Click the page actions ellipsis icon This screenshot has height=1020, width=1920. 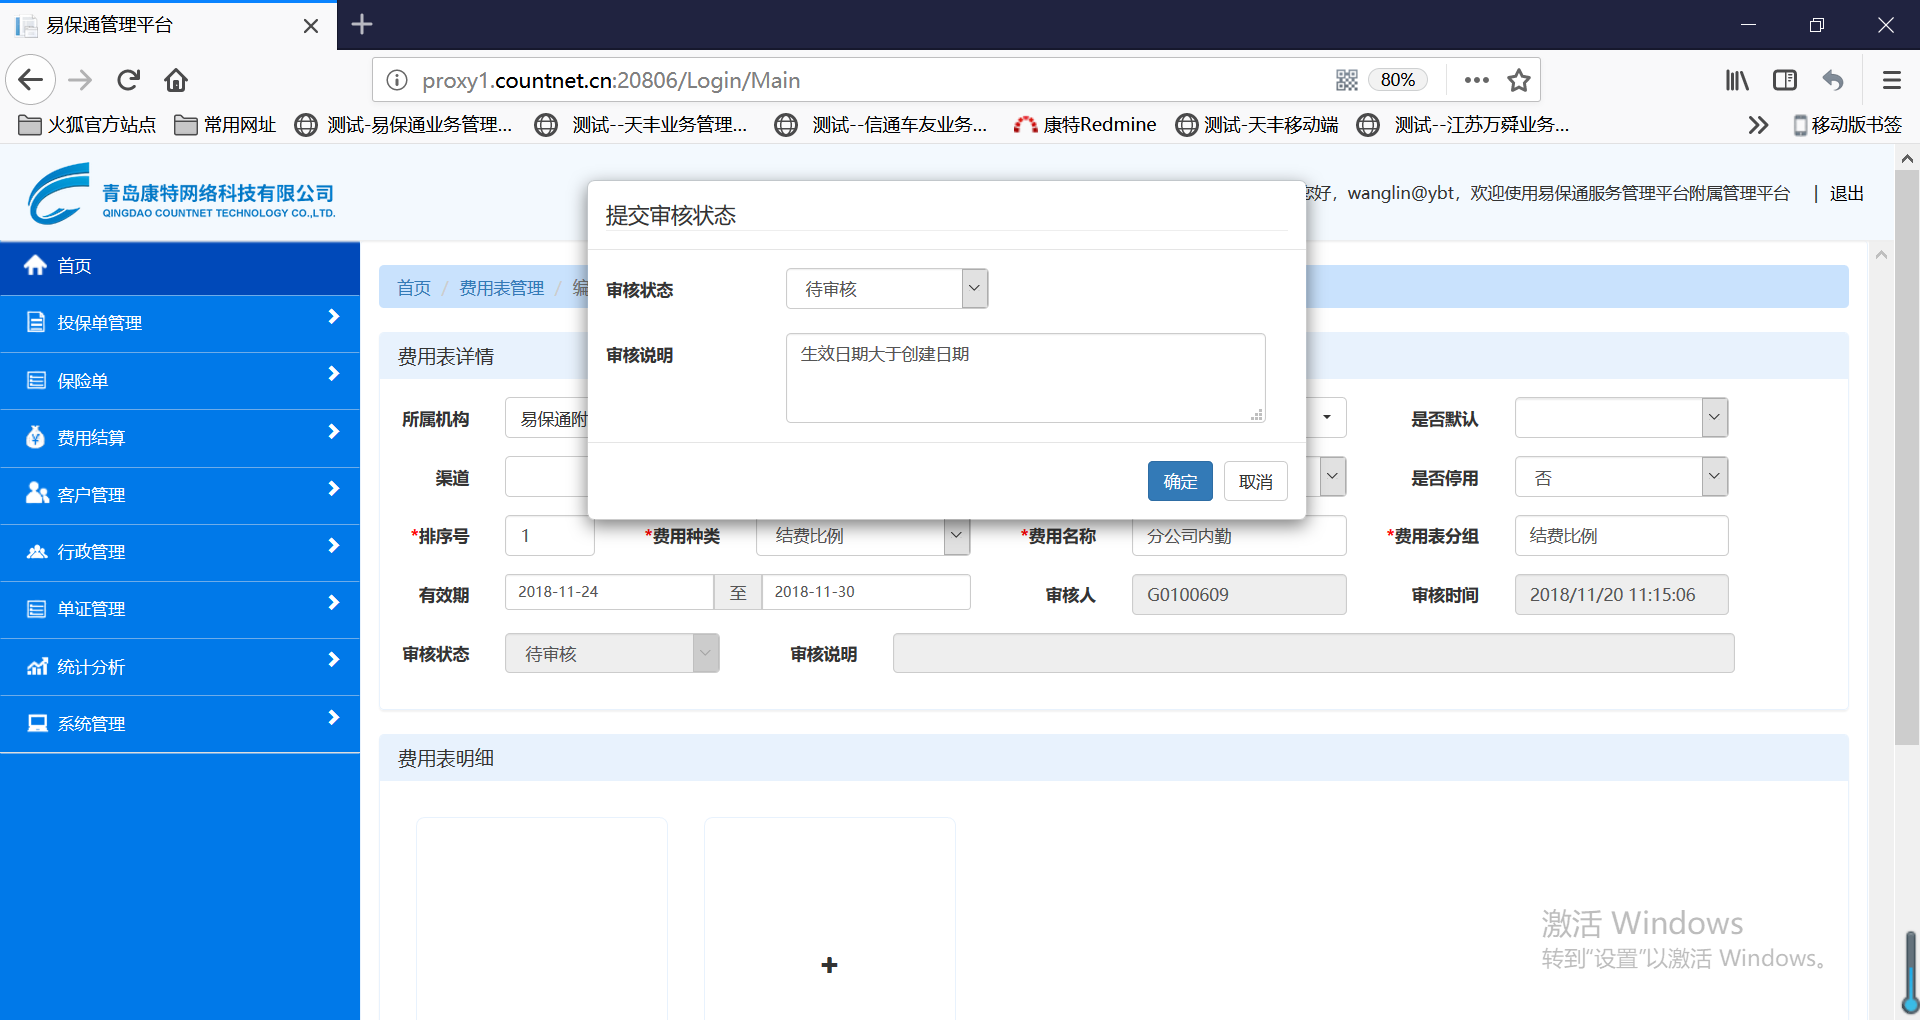click(1476, 80)
